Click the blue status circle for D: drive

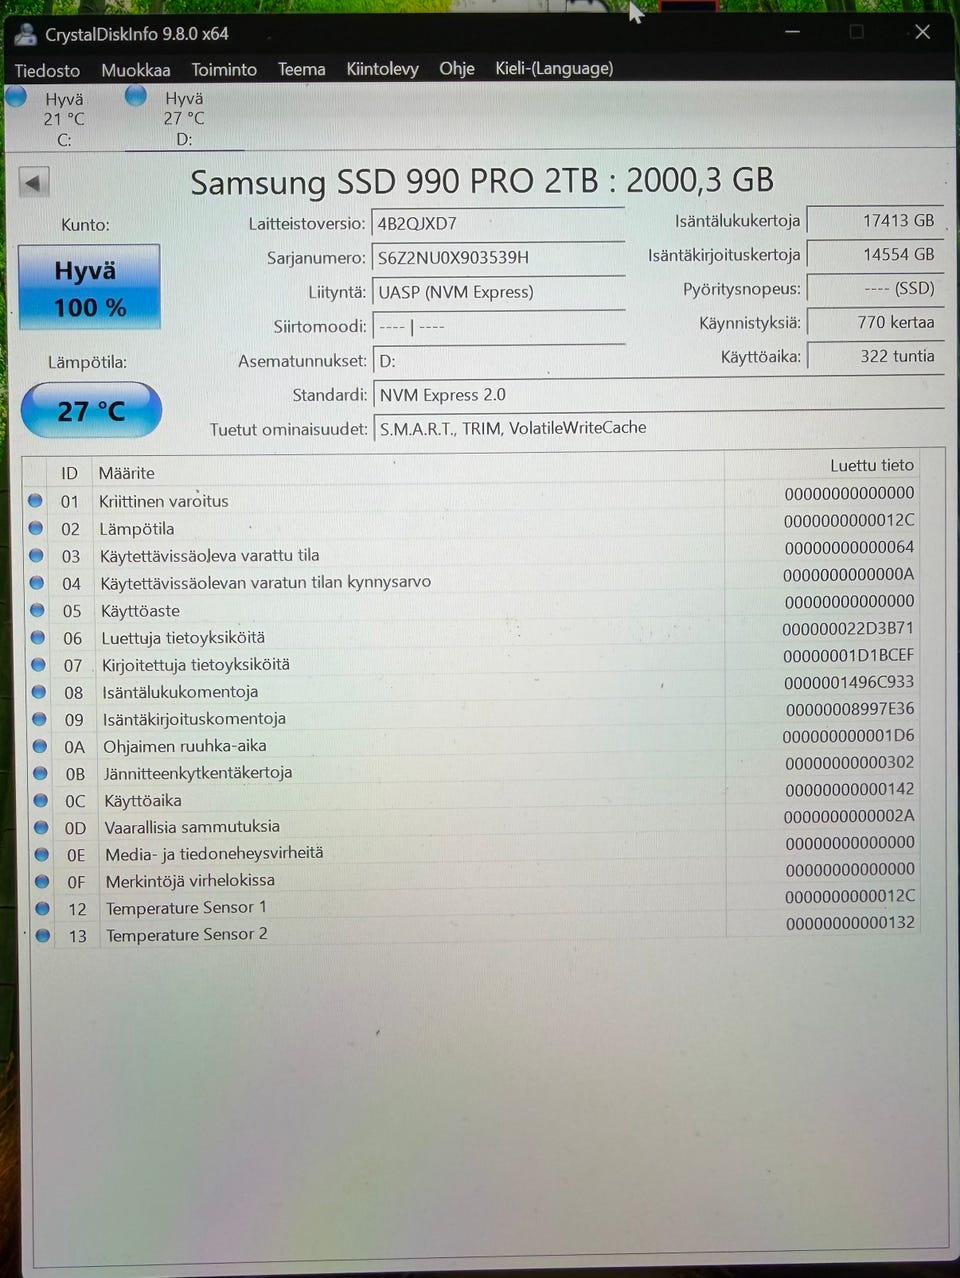coord(136,96)
